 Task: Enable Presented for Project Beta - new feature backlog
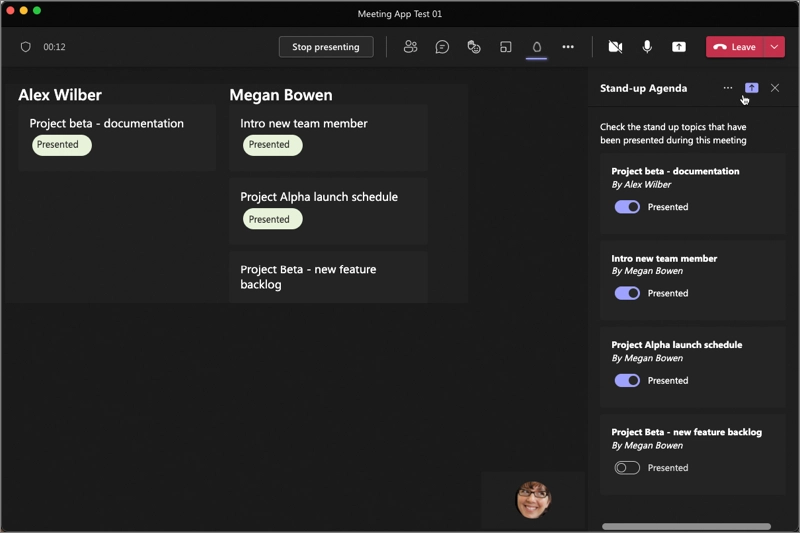[x=627, y=467]
